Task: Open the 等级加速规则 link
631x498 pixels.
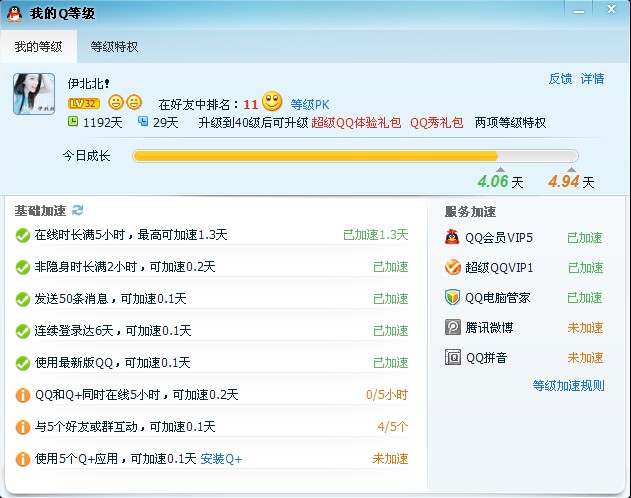Action: coord(568,385)
